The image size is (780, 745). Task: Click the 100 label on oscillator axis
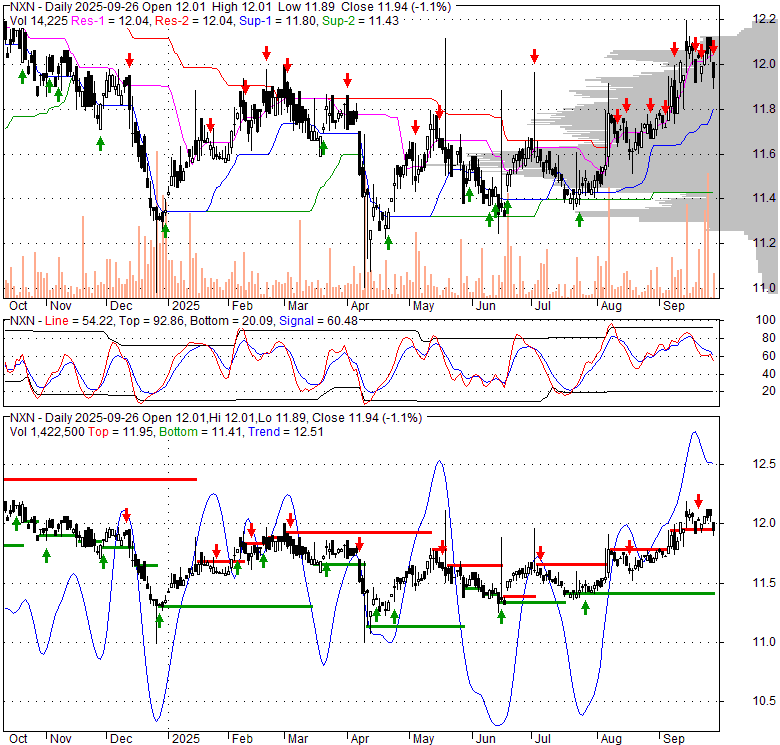pos(766,320)
